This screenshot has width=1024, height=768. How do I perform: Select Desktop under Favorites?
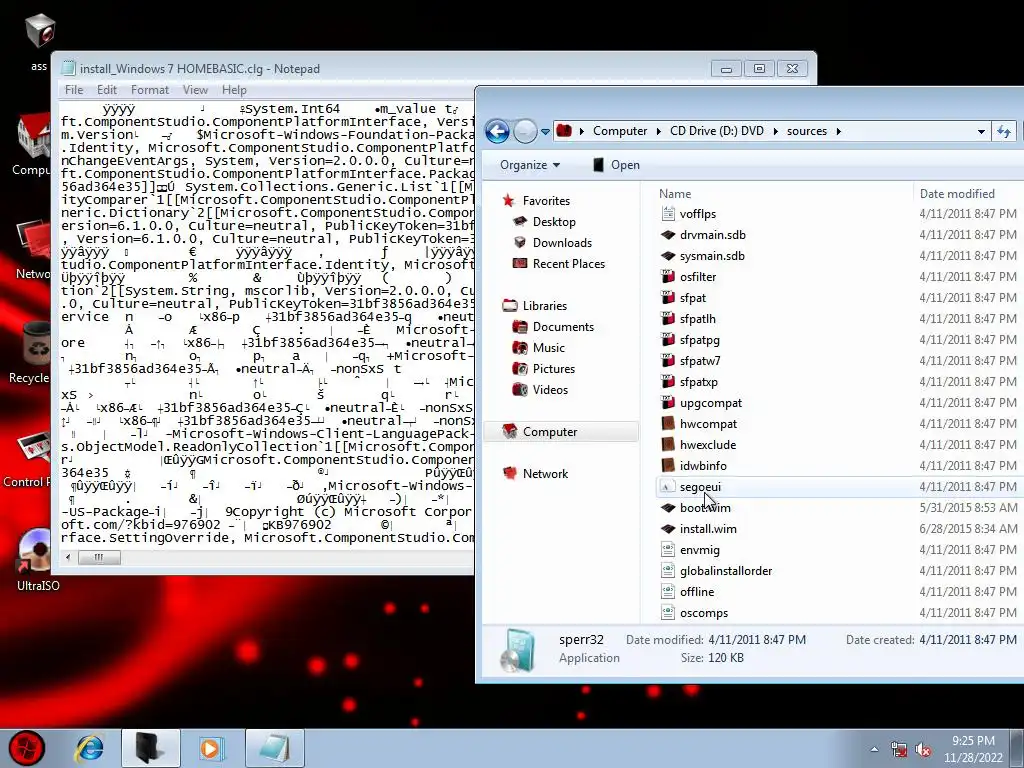pyautogui.click(x=554, y=221)
